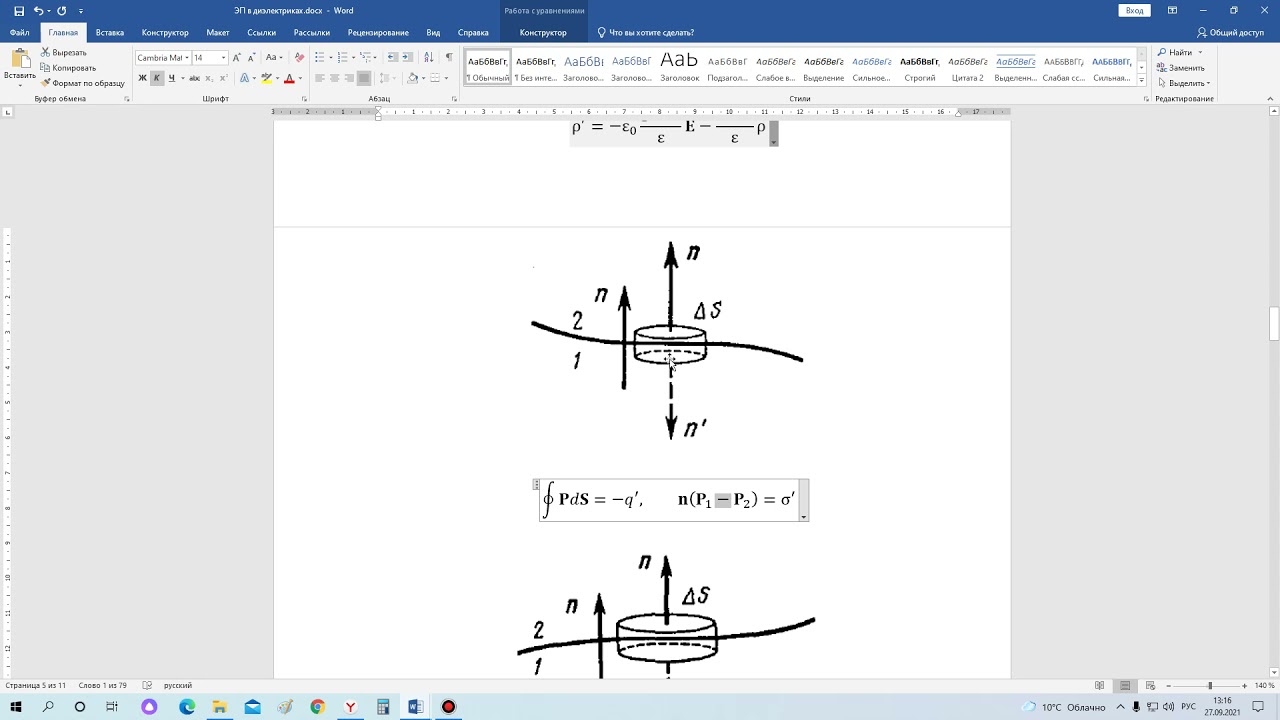The width and height of the screenshot is (1280, 720).
Task: Click Найти (find) button
Action: 1180,52
